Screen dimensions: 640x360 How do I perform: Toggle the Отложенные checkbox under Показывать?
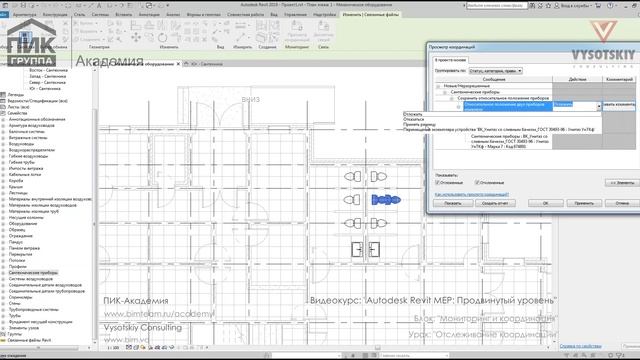(438, 182)
